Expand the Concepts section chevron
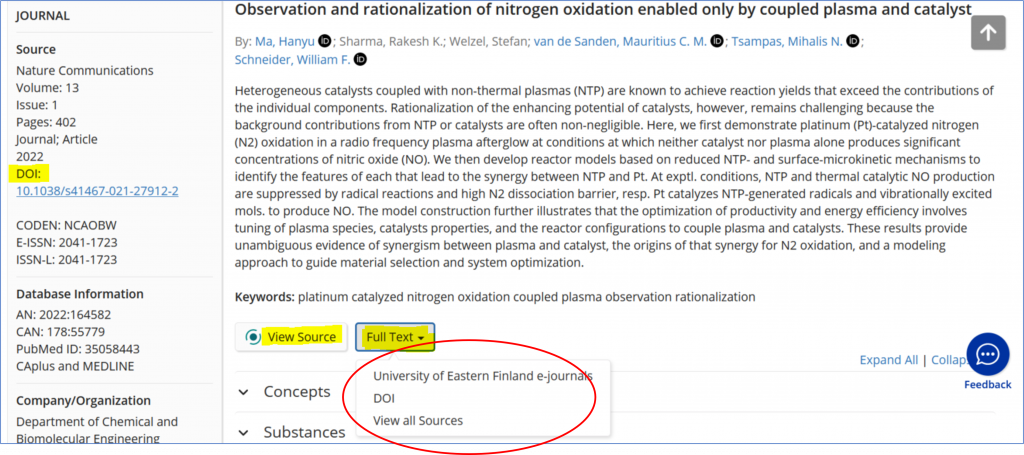The width and height of the screenshot is (1024, 455). 244,392
